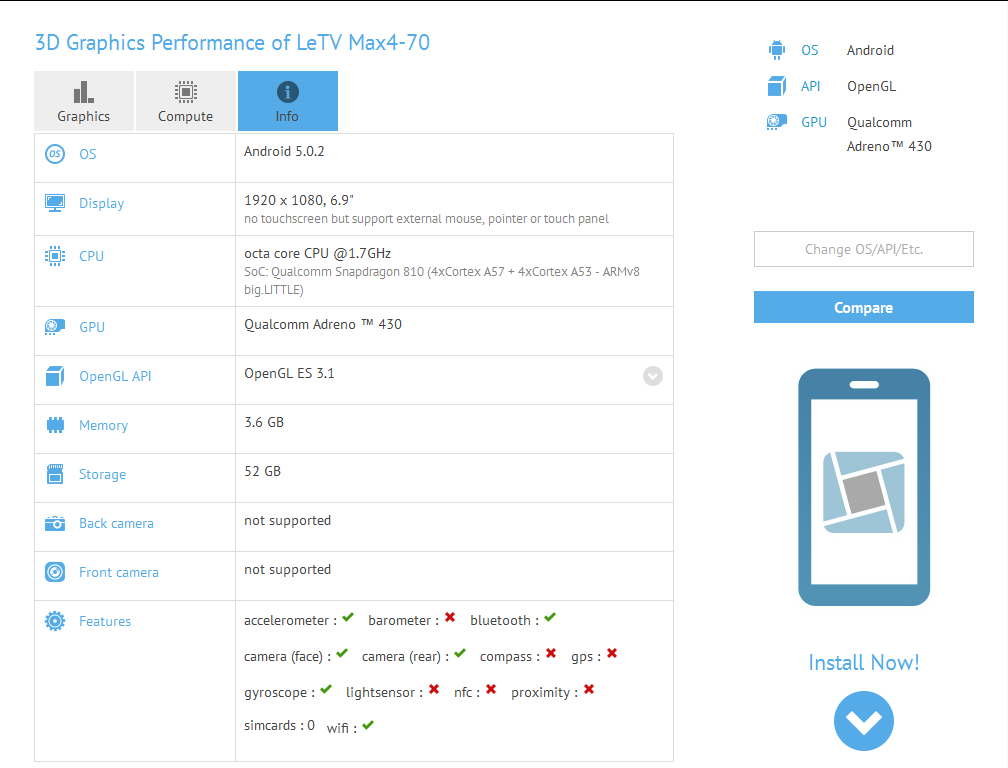Screen dimensions: 1008x768
Task: Click the Memory label
Action: [x=104, y=425]
